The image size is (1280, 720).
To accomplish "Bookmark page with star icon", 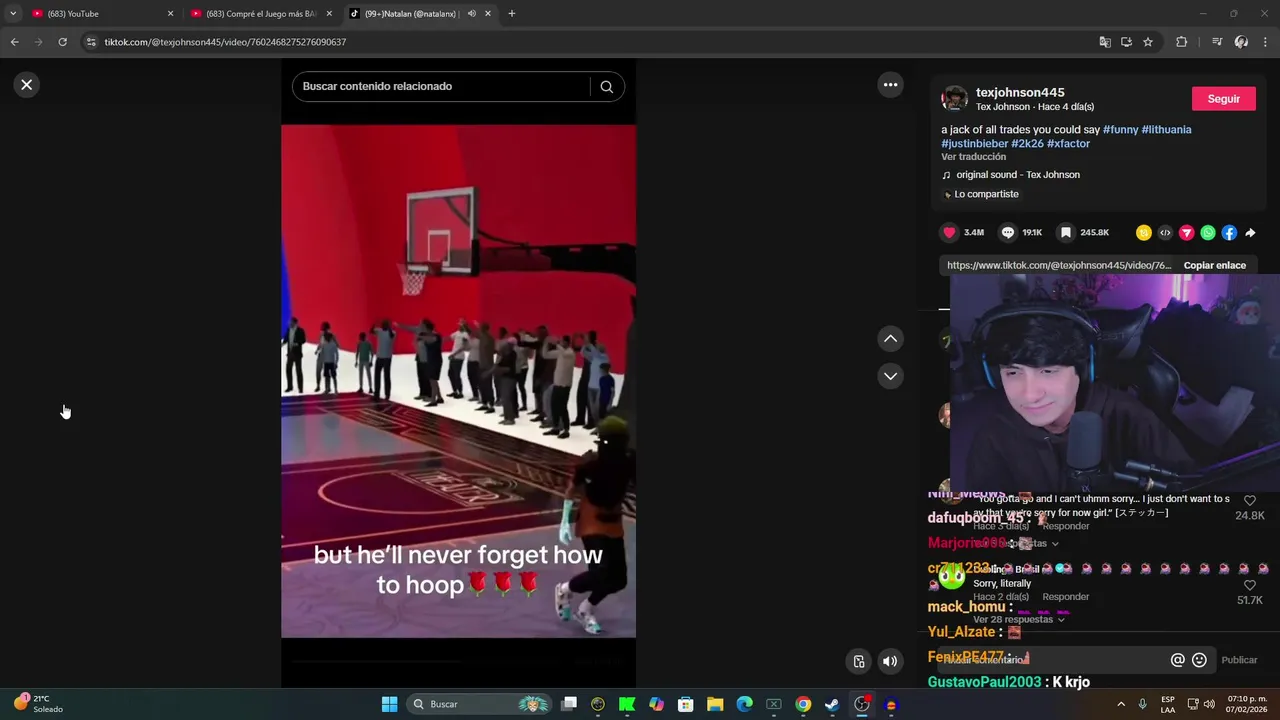I will coord(1148,42).
